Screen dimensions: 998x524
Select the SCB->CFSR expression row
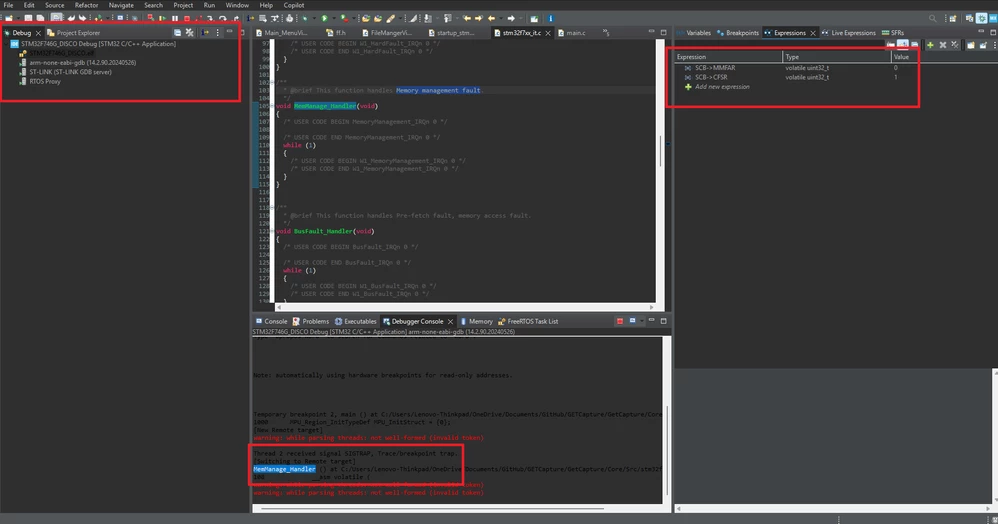click(x=796, y=77)
